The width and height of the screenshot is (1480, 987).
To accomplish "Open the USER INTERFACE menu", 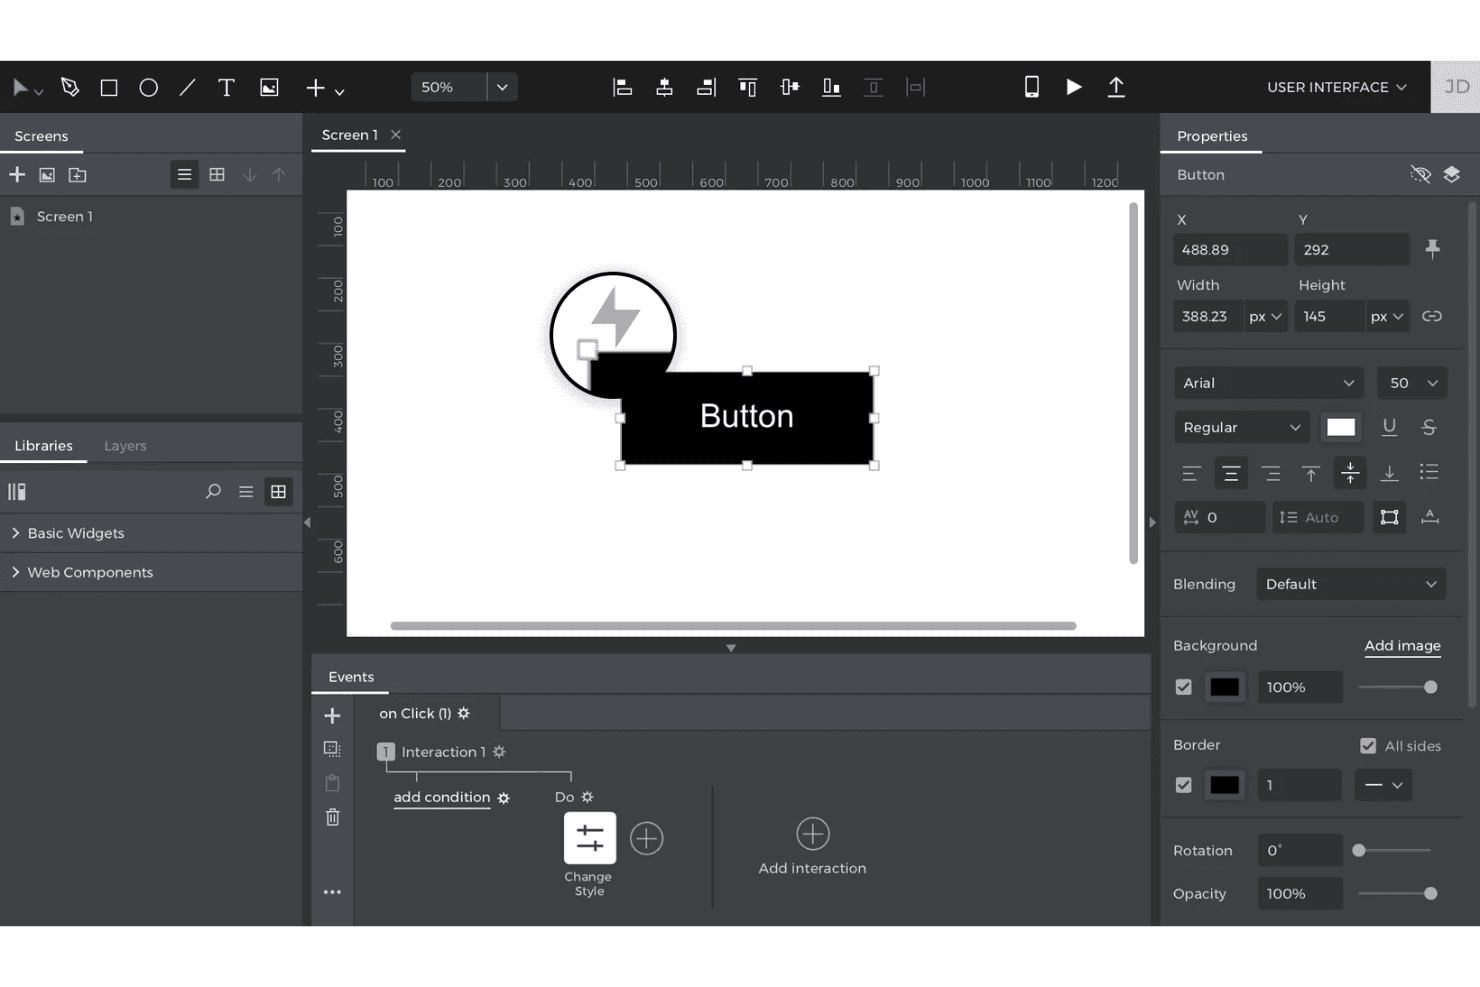I will point(1337,87).
